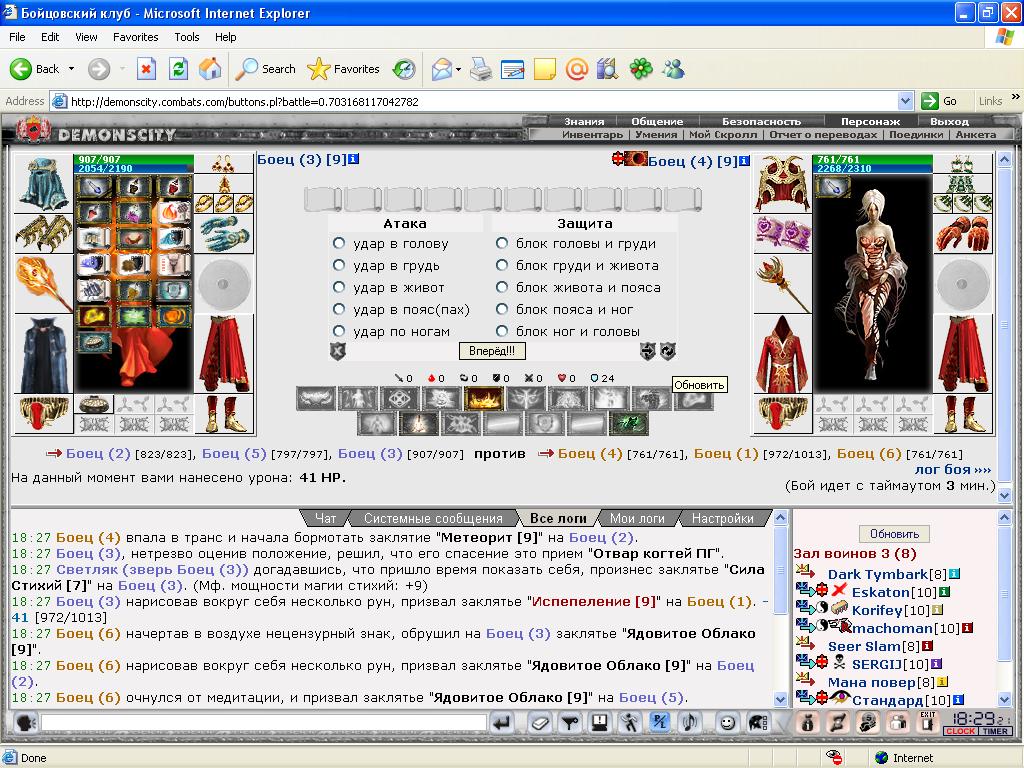The image size is (1024, 768).
Task: Open the Favorites menu in menu bar
Action: click(135, 37)
